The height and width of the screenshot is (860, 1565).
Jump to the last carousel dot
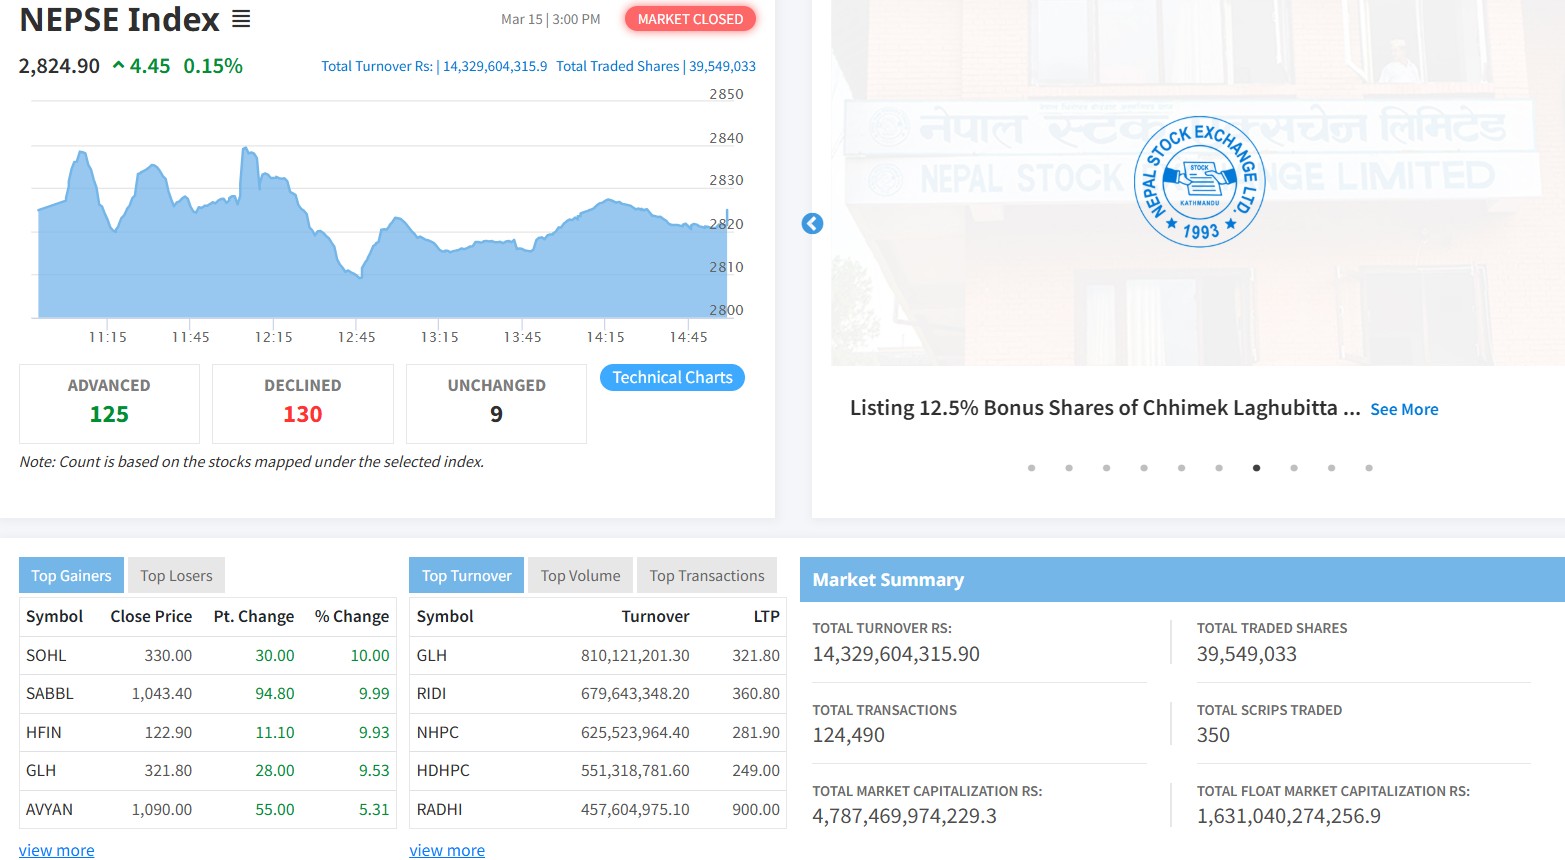coord(1369,468)
